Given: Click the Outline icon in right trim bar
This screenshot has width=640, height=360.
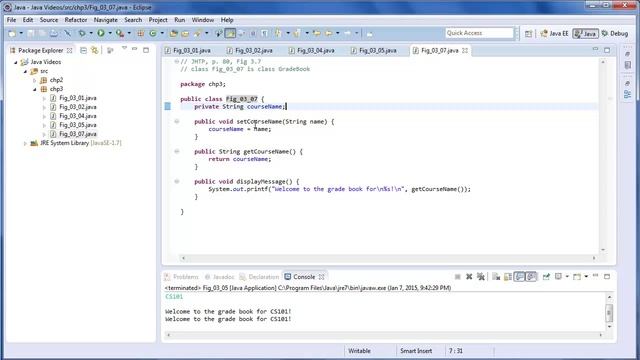Looking at the screenshot, I should click(x=628, y=95).
